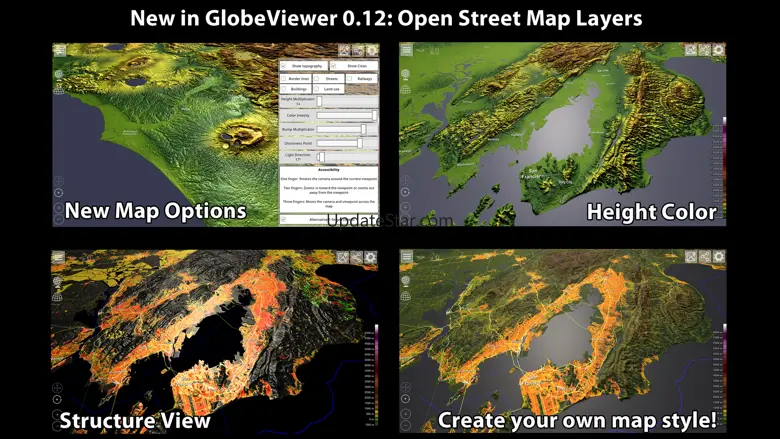
Task: Enable the Buildings checkbox
Action: tap(284, 89)
